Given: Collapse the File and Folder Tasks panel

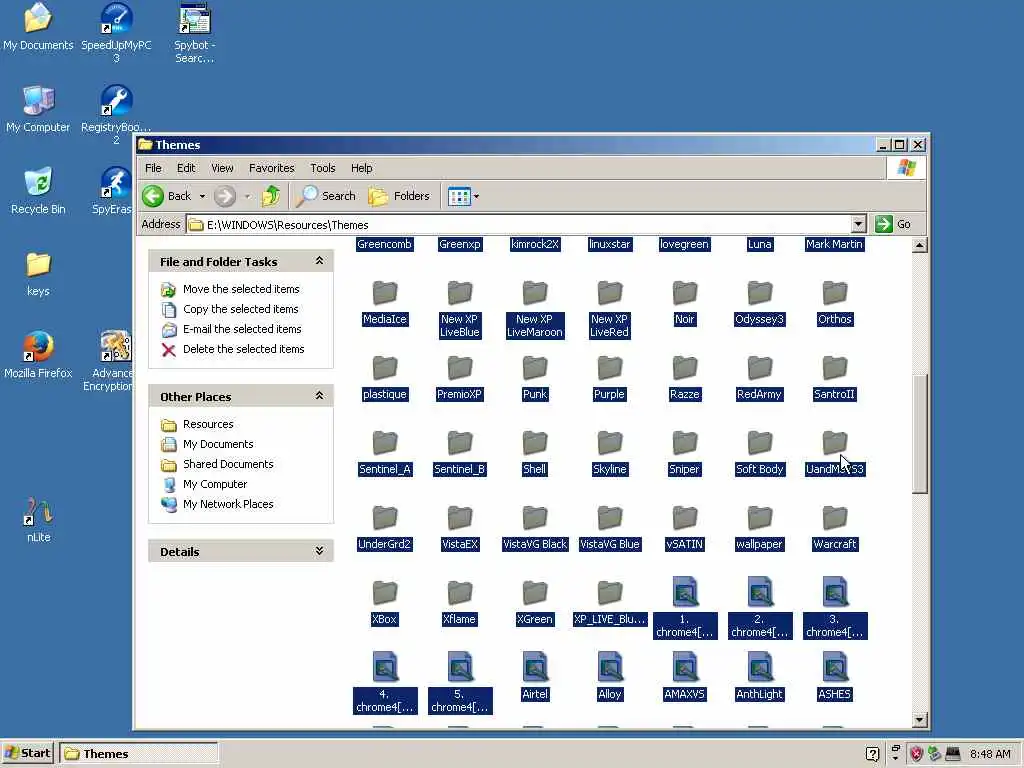Looking at the screenshot, I should tap(319, 261).
